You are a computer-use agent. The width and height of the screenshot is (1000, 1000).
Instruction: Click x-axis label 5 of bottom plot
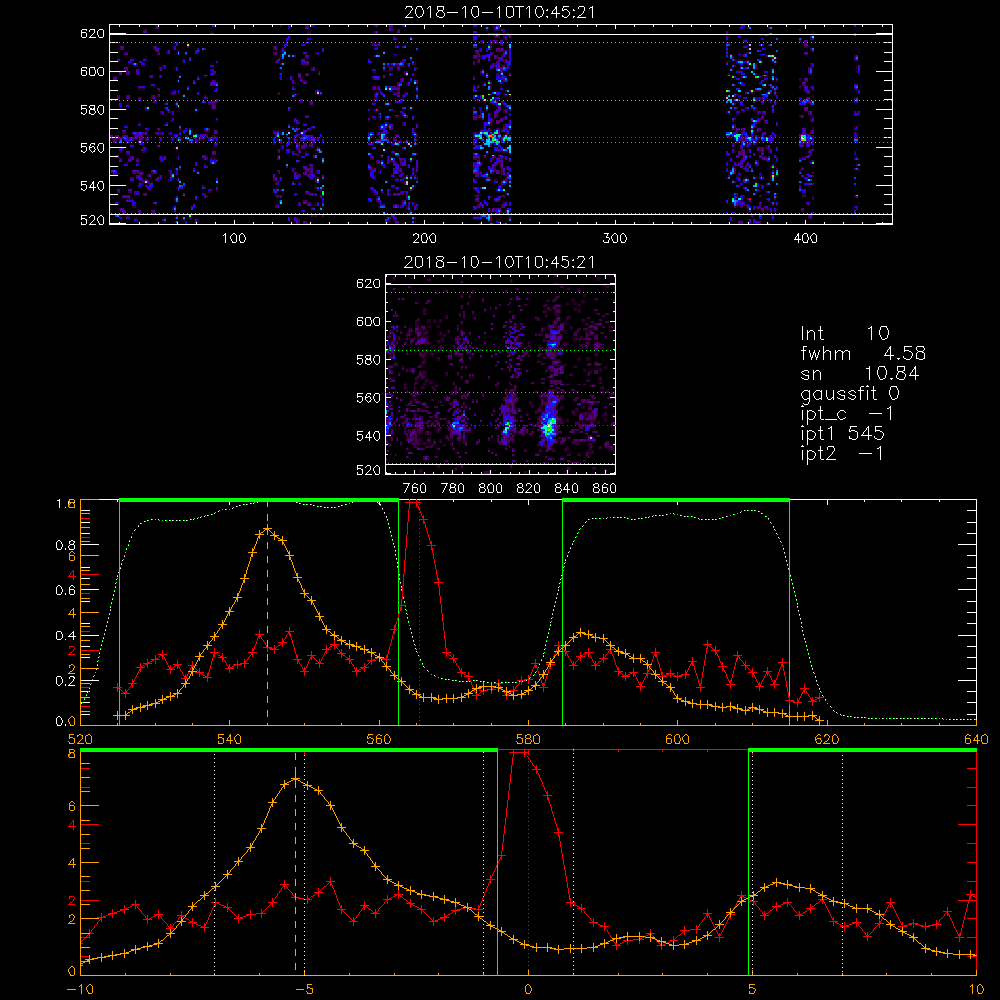tap(752, 989)
